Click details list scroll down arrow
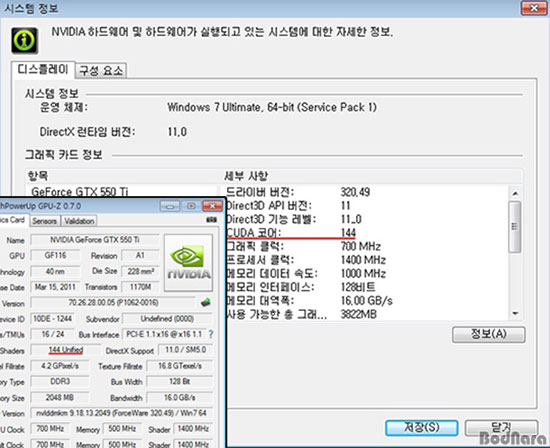Viewport: 550px width, 448px height. pyautogui.click(x=515, y=313)
